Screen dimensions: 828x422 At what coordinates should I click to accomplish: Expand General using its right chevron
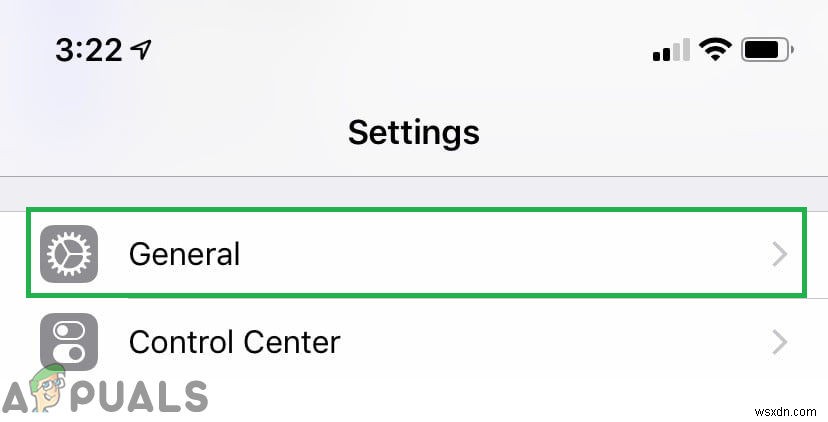780,254
